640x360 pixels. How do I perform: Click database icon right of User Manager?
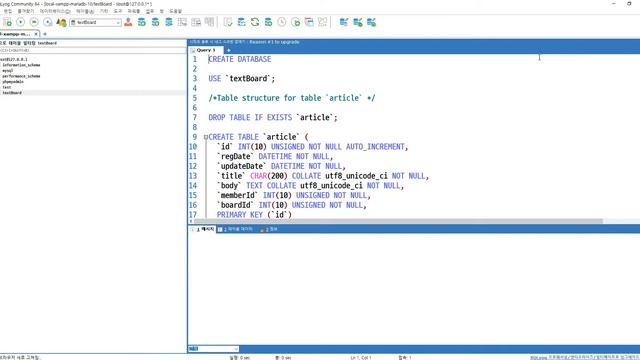[142, 22]
